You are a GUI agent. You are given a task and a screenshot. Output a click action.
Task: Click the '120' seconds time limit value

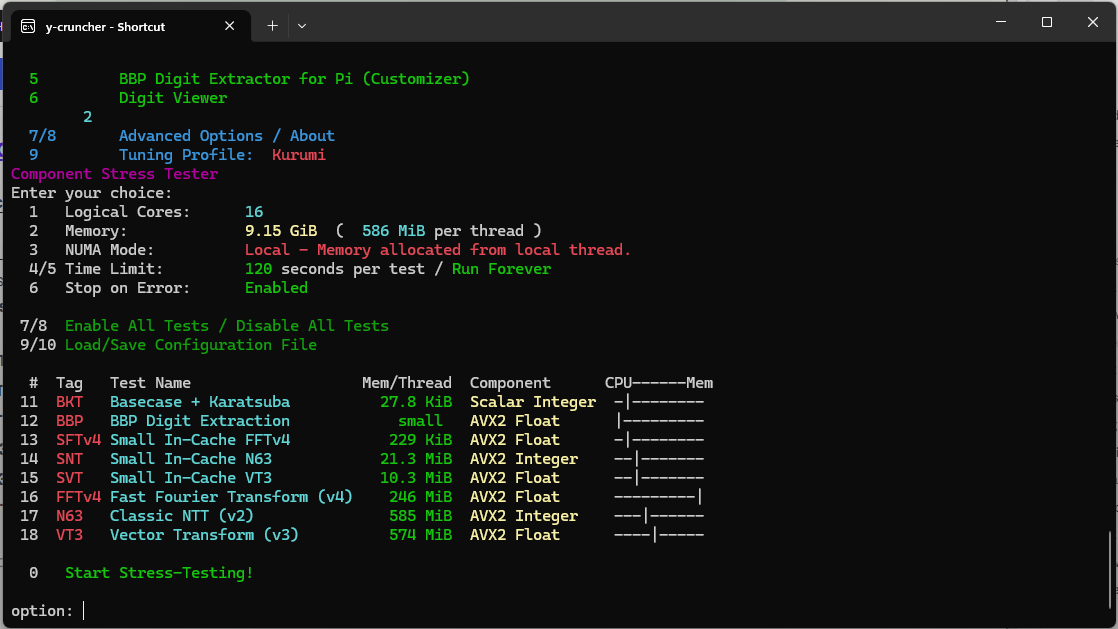(258, 269)
